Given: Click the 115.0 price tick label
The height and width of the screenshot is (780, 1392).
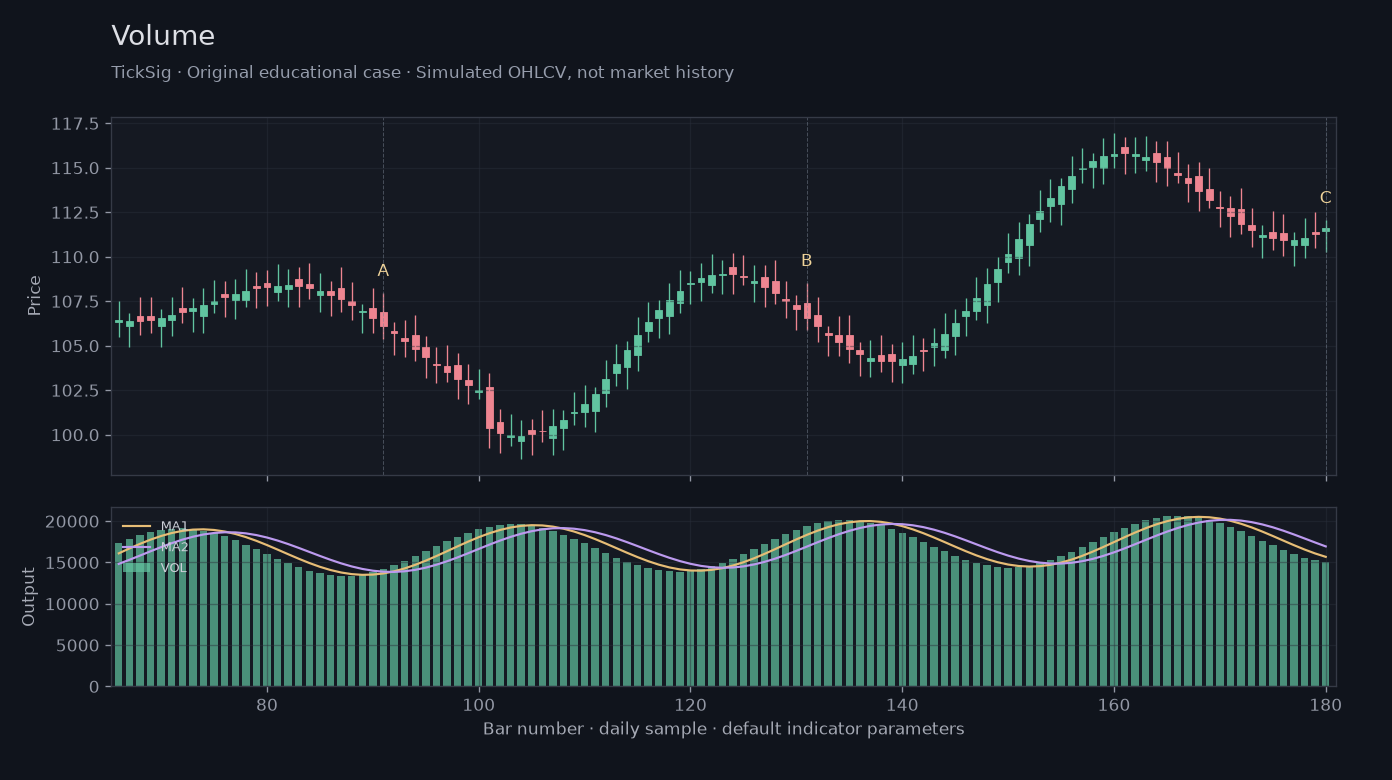Looking at the screenshot, I should pyautogui.click(x=75, y=168).
